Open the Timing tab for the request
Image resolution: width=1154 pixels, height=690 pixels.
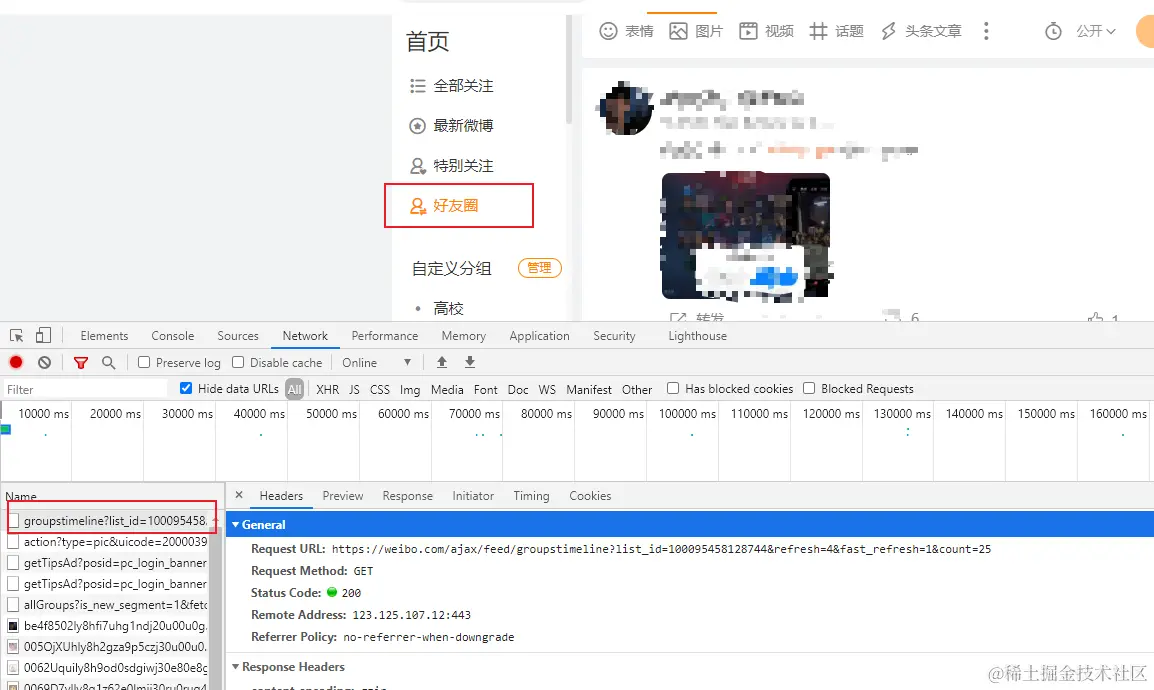tap(531, 495)
